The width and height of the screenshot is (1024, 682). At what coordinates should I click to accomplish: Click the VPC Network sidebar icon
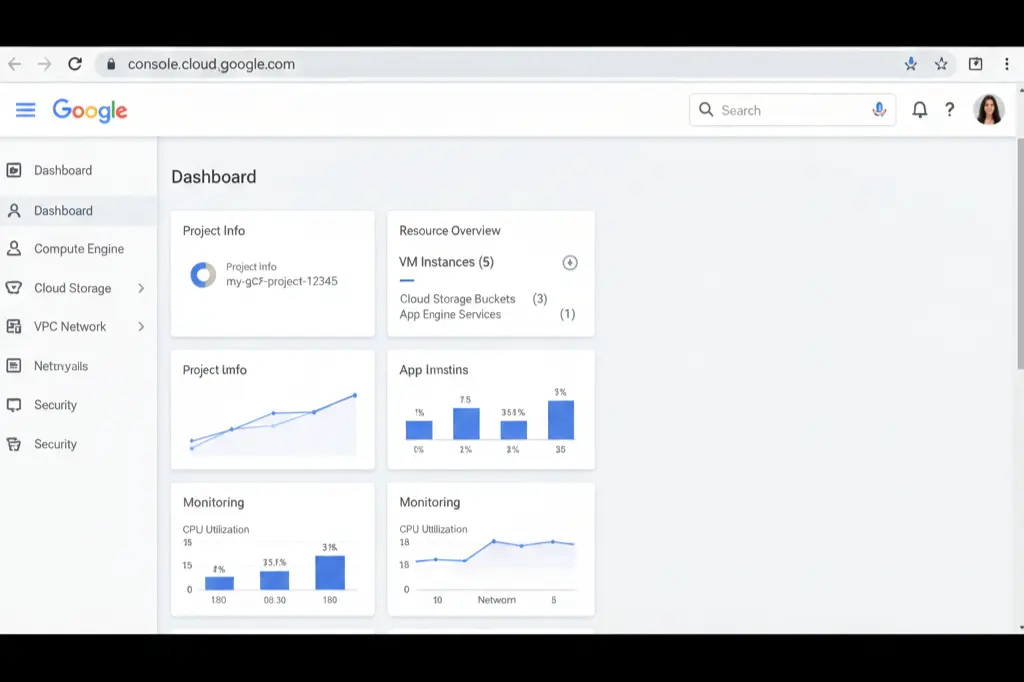[14, 327]
